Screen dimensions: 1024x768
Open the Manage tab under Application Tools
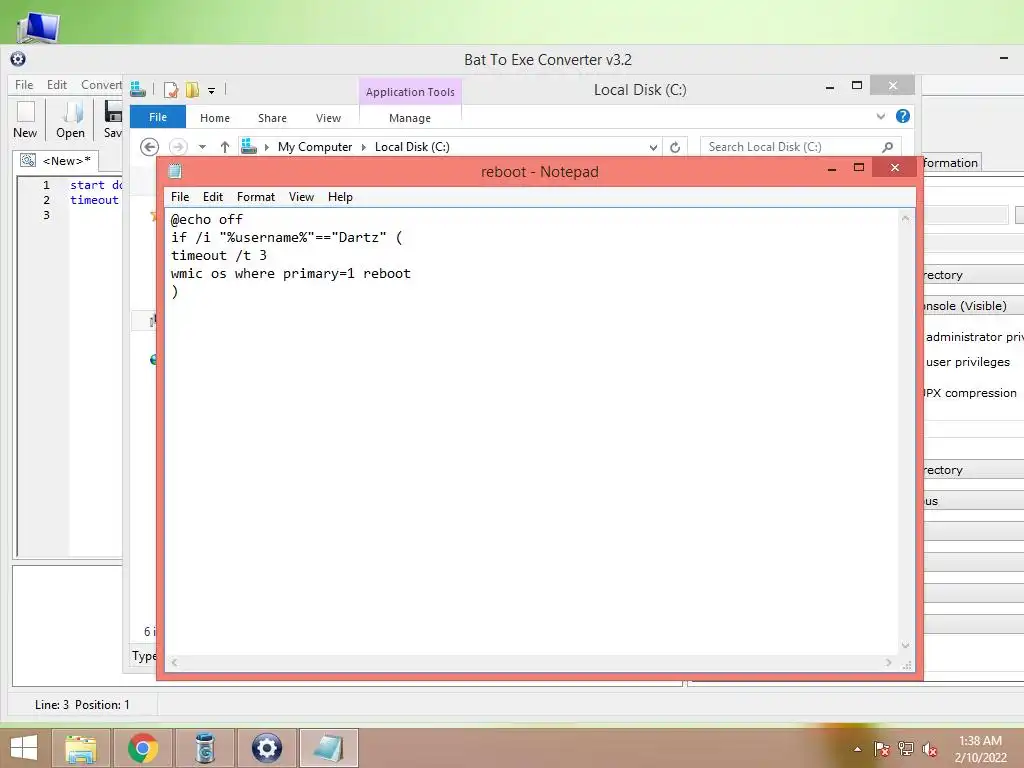410,118
